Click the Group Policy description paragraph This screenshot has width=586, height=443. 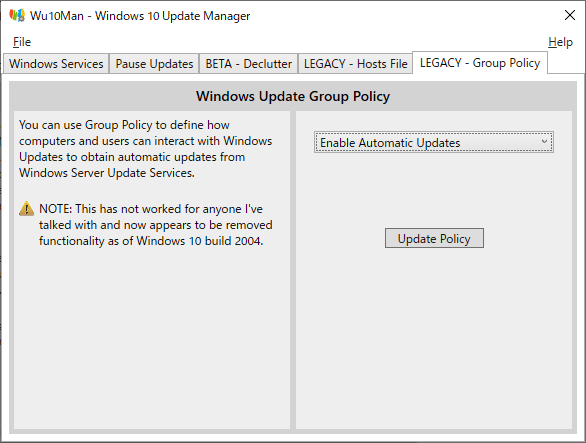[x=146, y=149]
